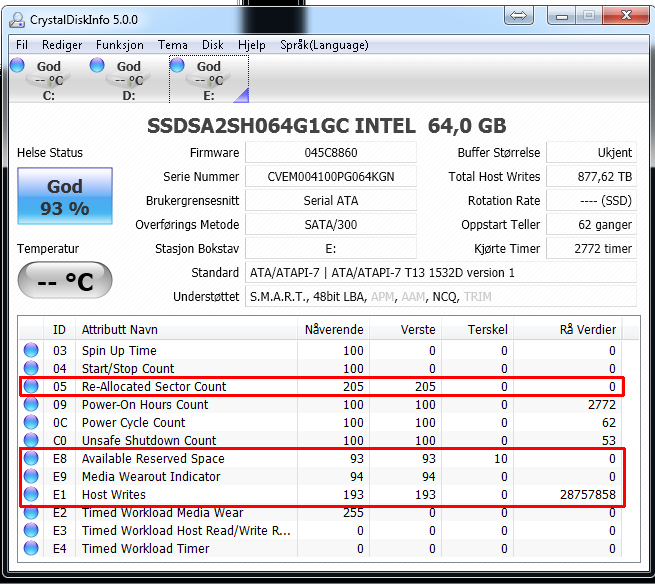Select the Start/Stop Count attribute name
The image size is (655, 584).
pyautogui.click(x=128, y=368)
